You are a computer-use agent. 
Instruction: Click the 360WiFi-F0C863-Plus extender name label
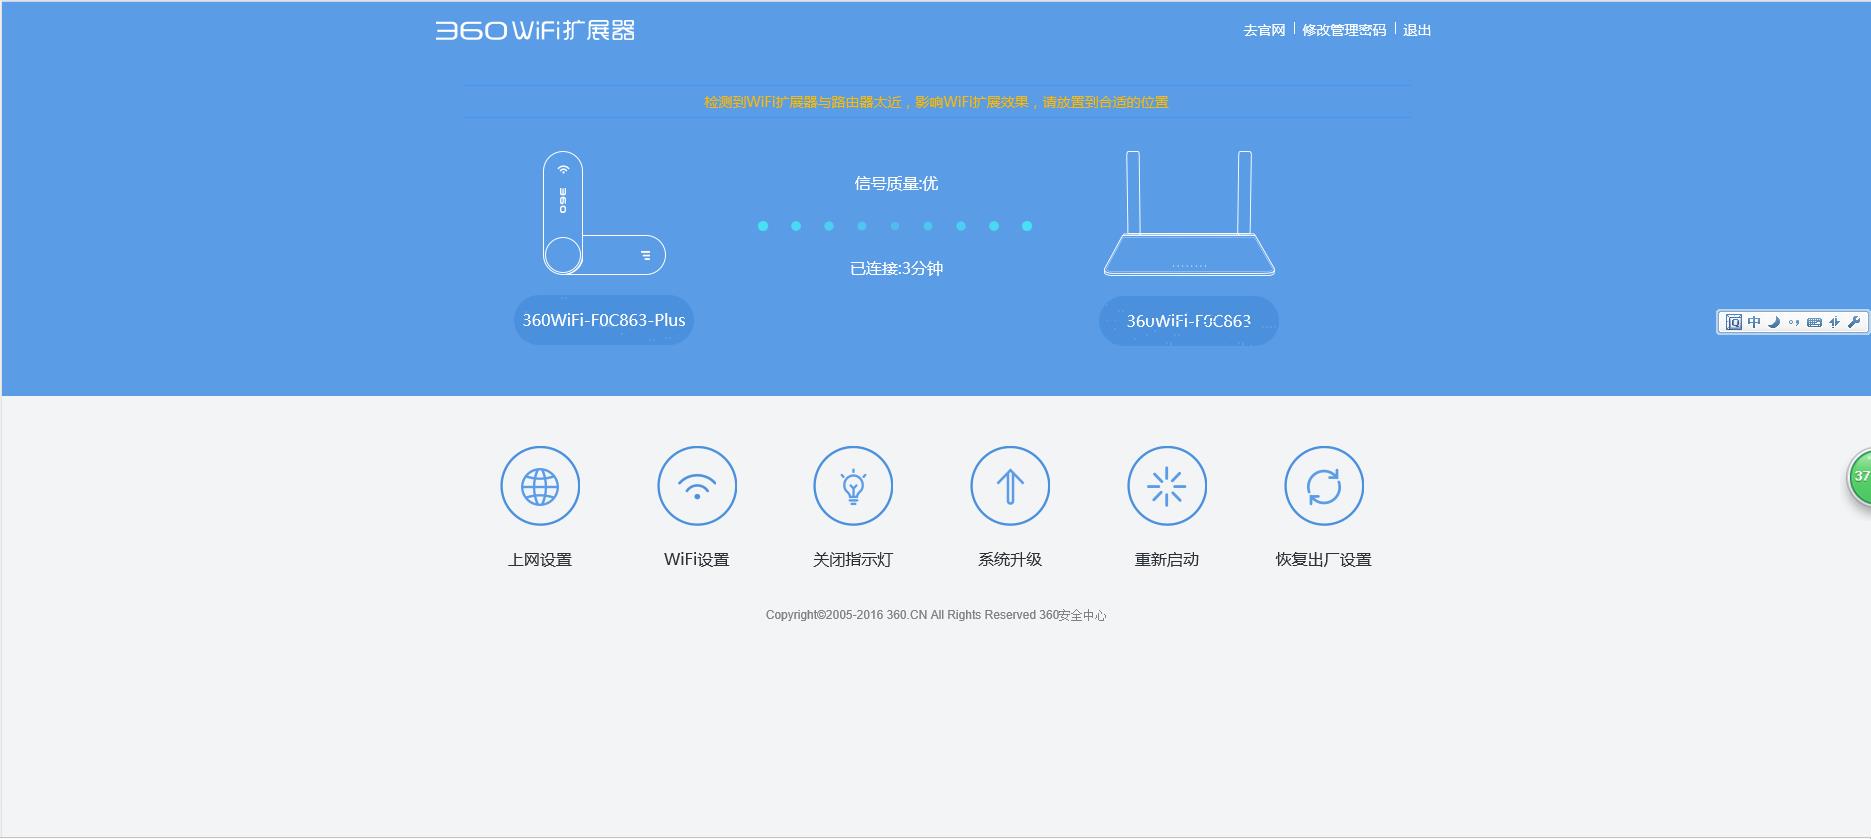(x=604, y=320)
